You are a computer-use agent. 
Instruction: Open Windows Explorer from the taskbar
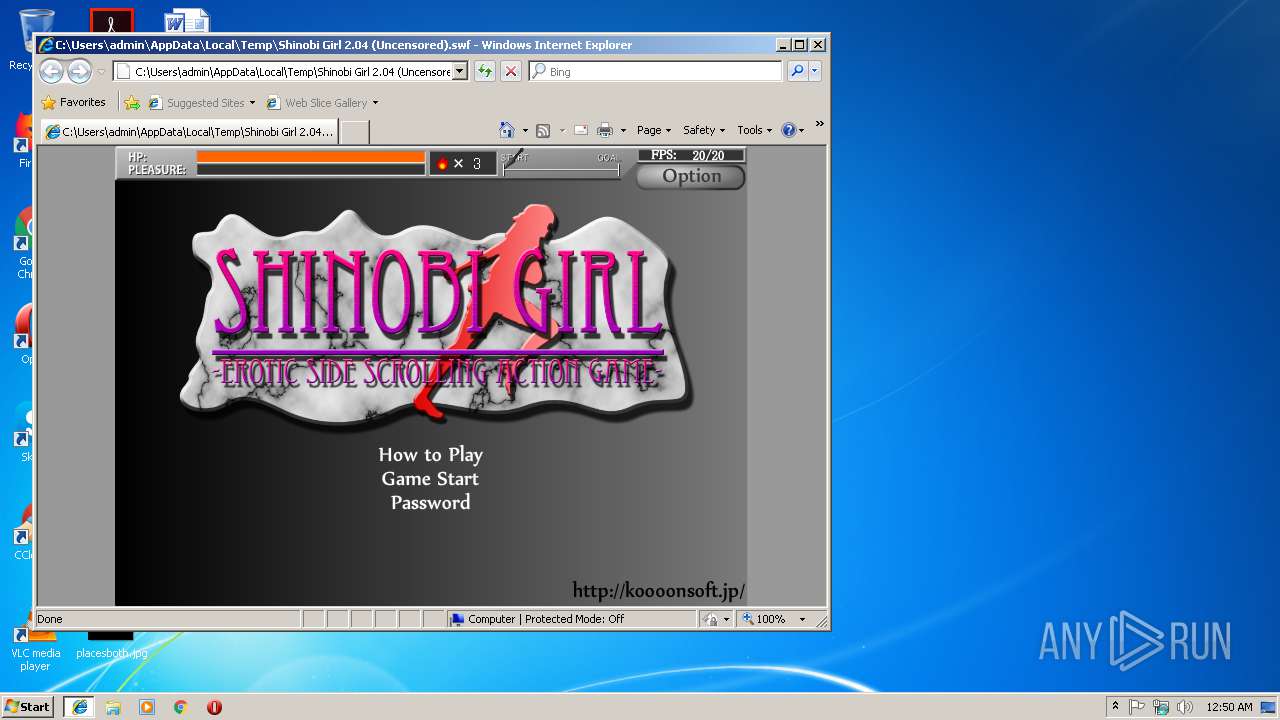tap(113, 707)
